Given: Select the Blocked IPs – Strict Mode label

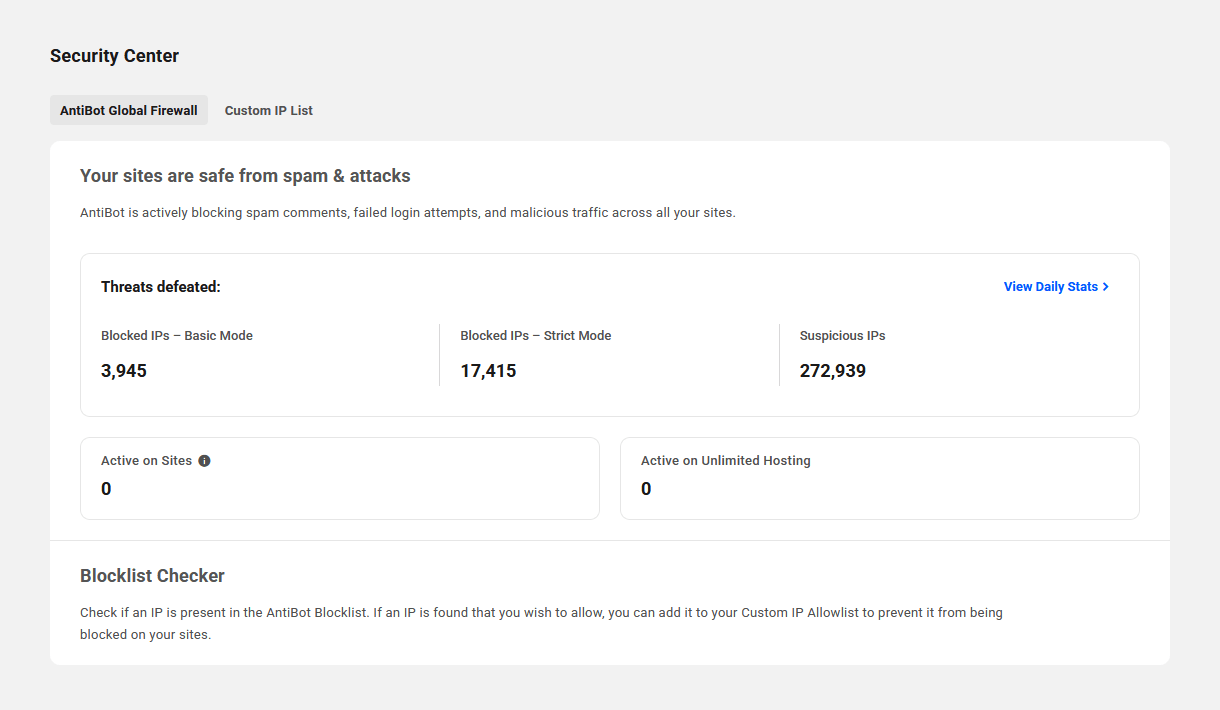Looking at the screenshot, I should (536, 336).
